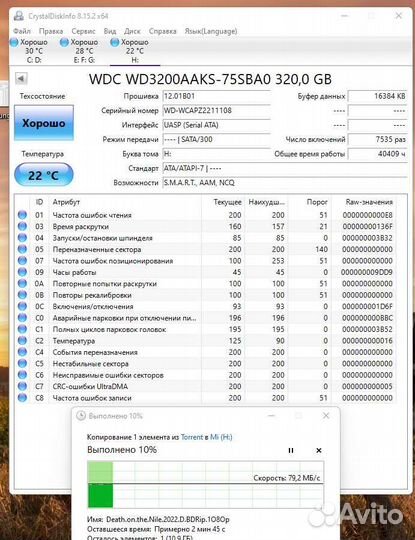Click the interface field UASP (Serial ATA)
Viewport: 415px width, 540px height.
coord(216,125)
